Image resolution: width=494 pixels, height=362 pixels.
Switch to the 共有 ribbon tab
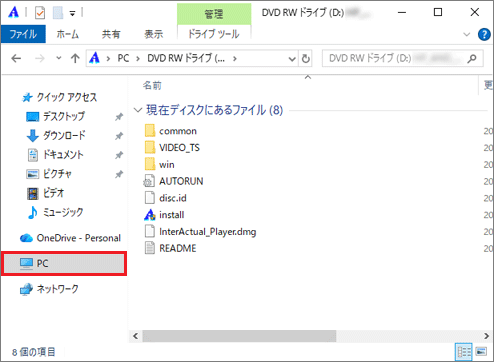[111, 34]
